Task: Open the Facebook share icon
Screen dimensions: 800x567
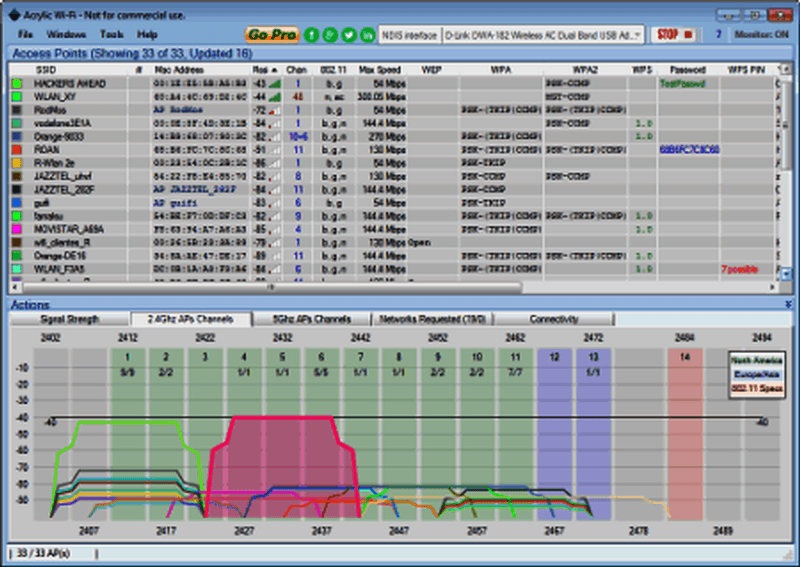Action: click(312, 35)
